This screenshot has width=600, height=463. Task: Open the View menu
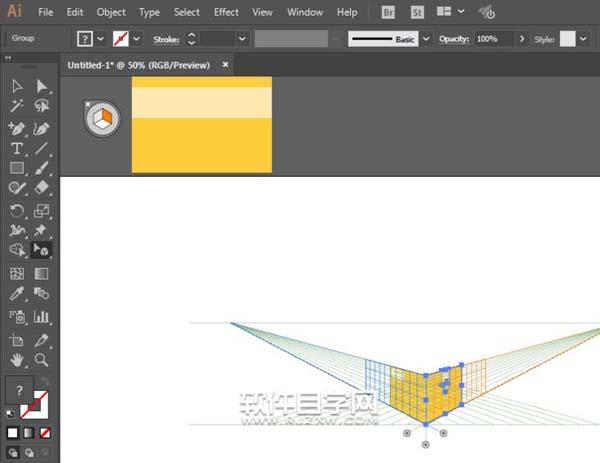coord(262,12)
